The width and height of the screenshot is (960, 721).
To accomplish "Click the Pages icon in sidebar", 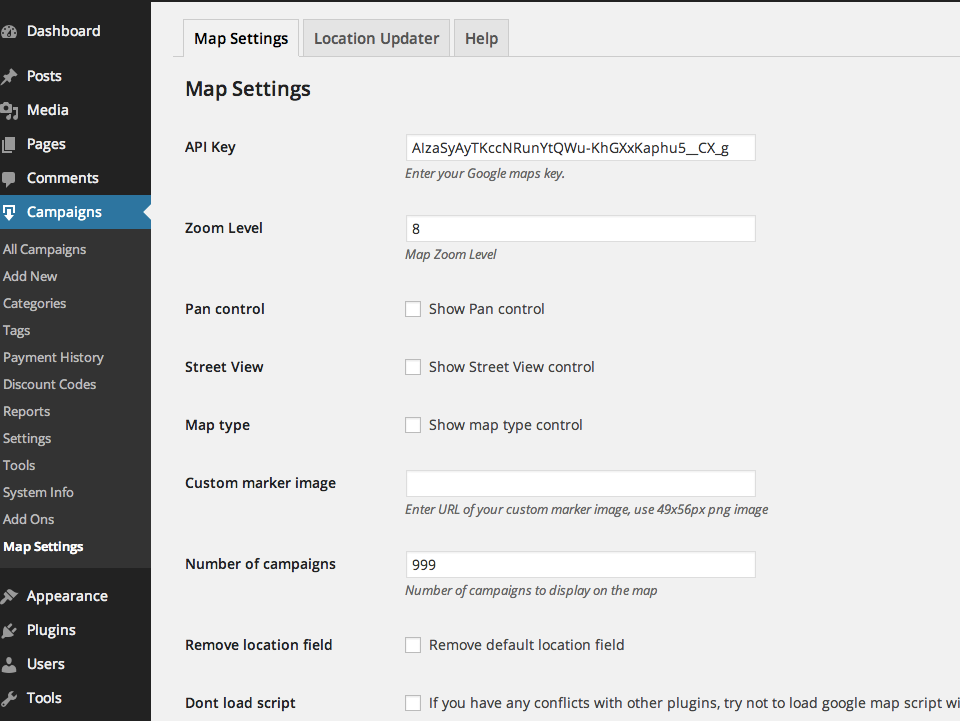I will (x=9, y=145).
